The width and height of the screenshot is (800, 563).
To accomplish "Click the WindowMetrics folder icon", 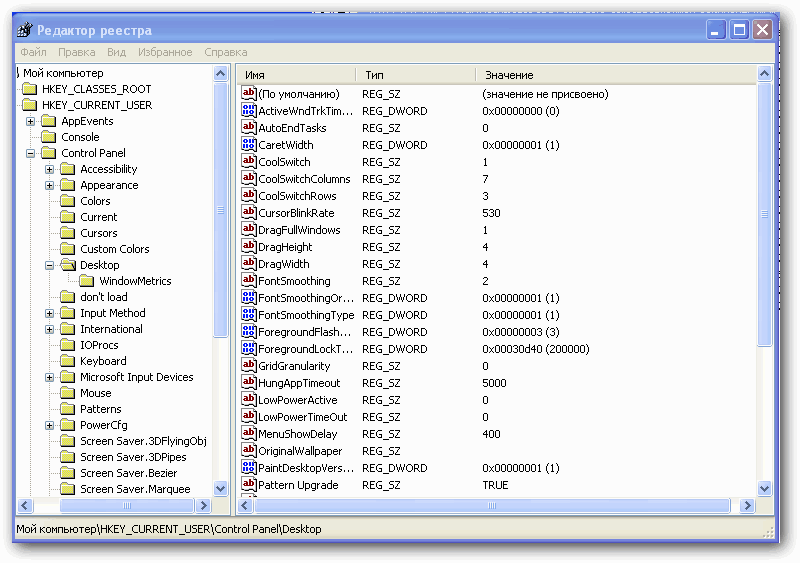I will pyautogui.click(x=87, y=281).
